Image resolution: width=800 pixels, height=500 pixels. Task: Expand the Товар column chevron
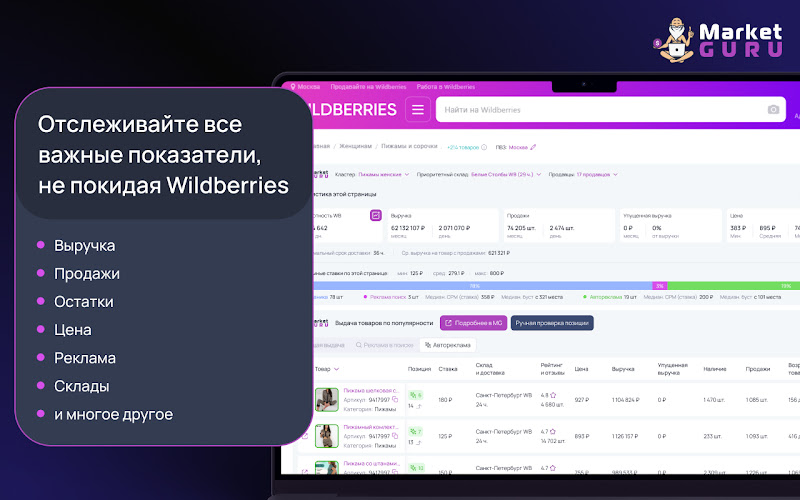(337, 369)
